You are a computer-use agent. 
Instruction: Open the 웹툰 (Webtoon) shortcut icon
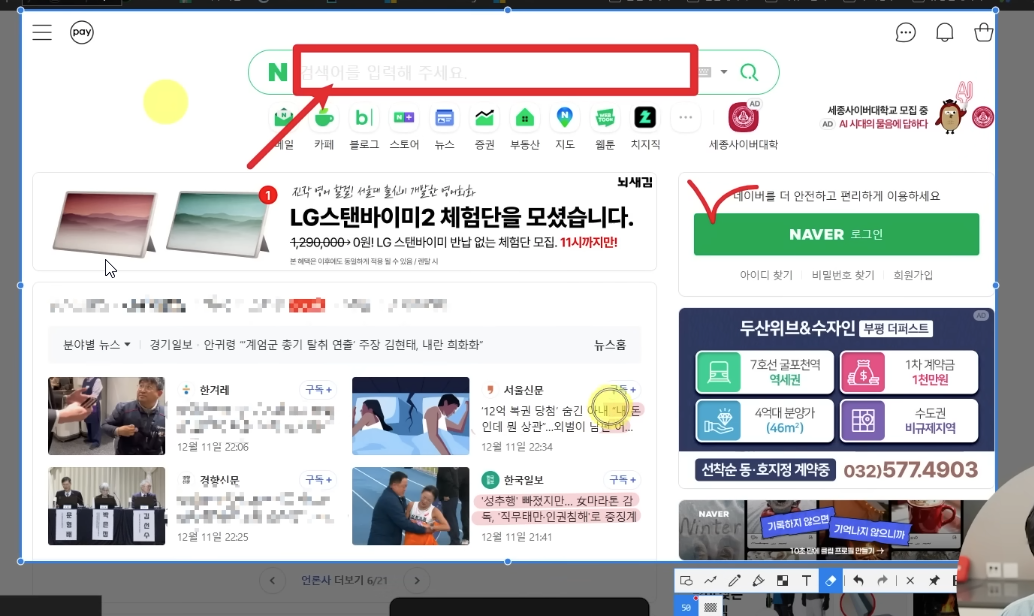pos(605,118)
